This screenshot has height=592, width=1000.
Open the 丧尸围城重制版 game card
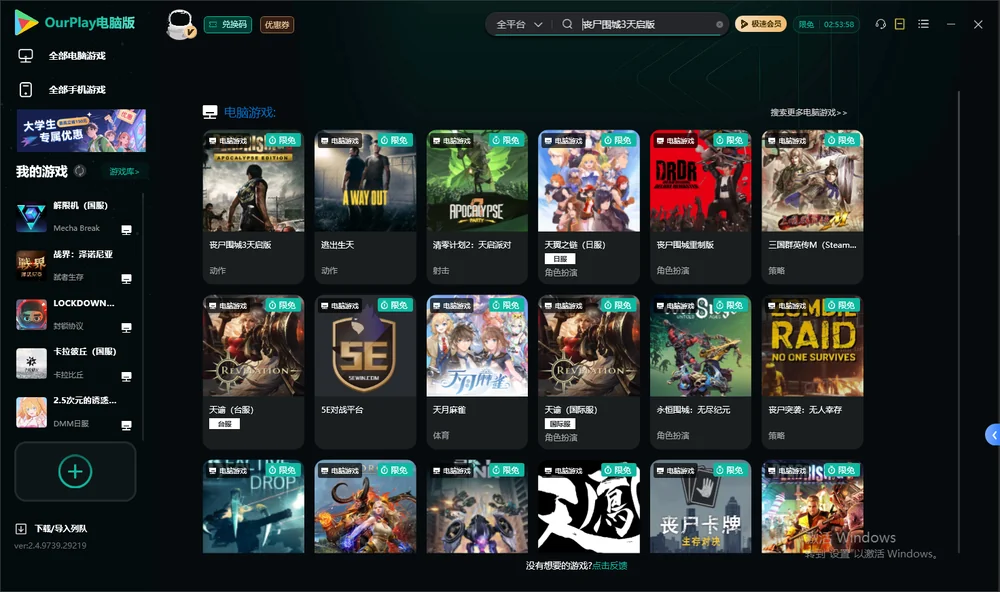click(700, 207)
